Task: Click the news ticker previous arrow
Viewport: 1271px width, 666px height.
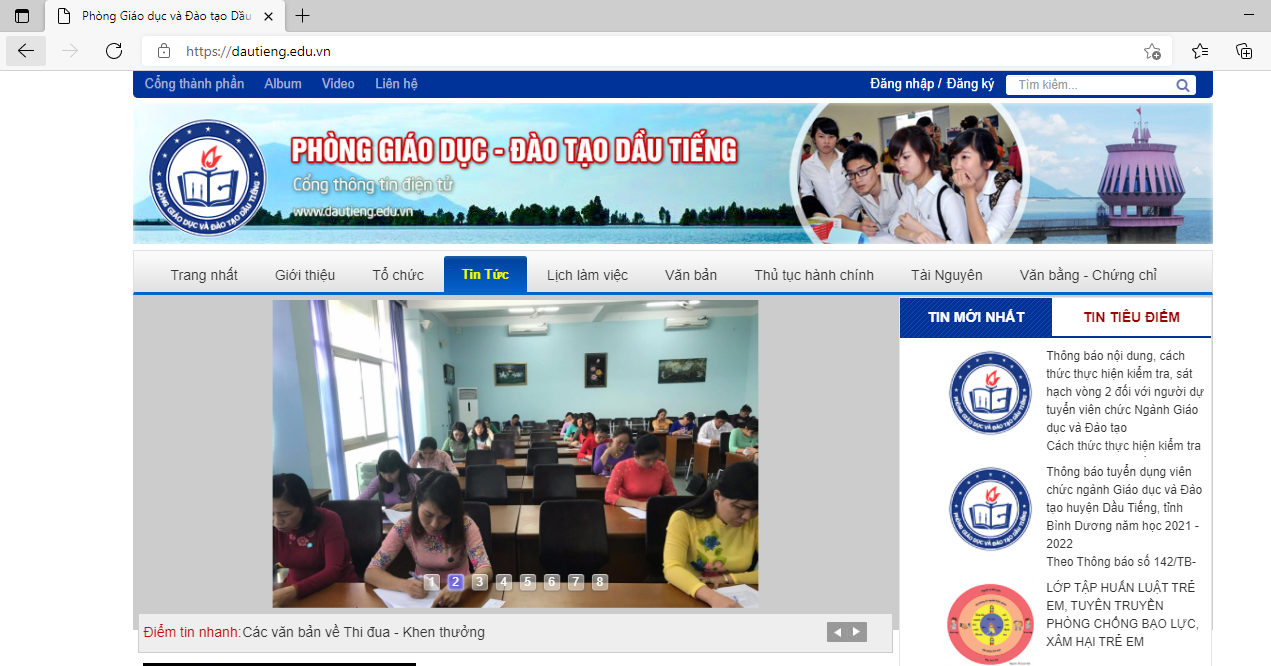Action: (837, 632)
